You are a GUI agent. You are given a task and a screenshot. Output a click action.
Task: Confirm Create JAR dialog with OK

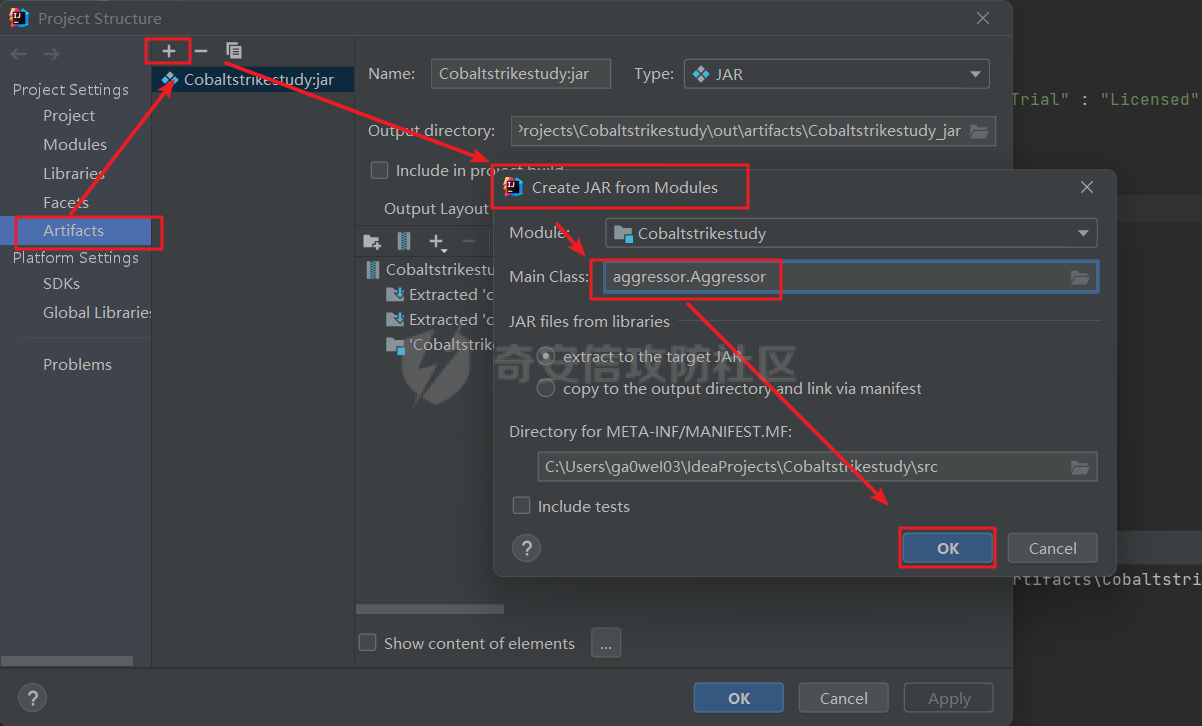tap(947, 548)
